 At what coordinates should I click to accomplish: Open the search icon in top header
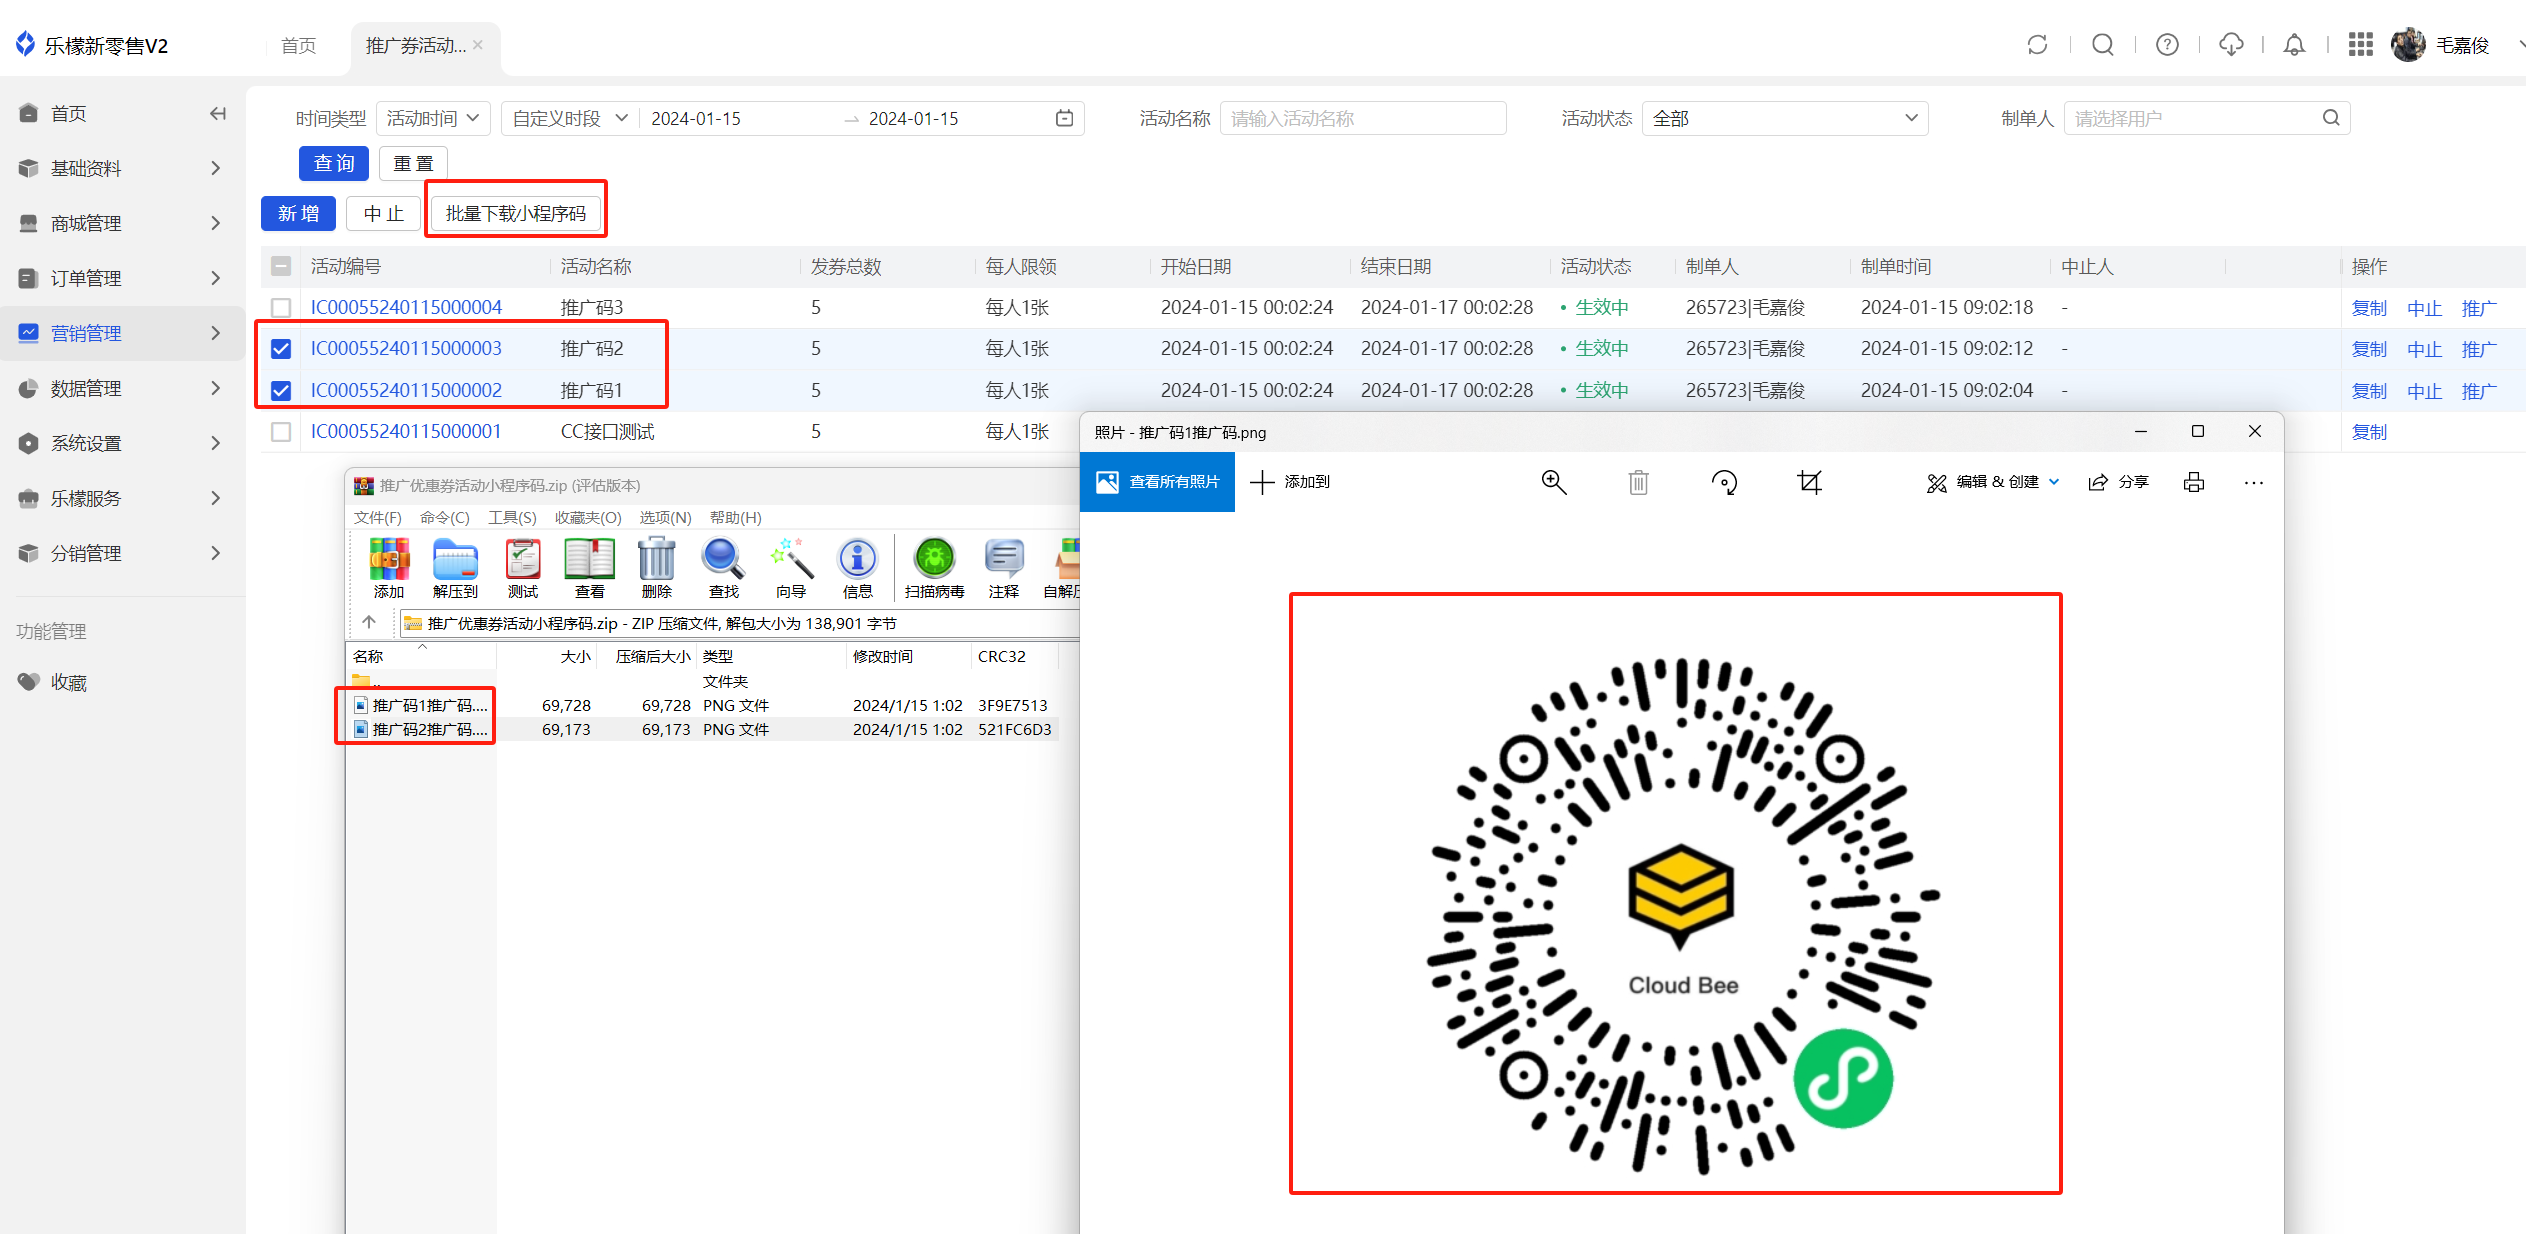tap(2102, 45)
